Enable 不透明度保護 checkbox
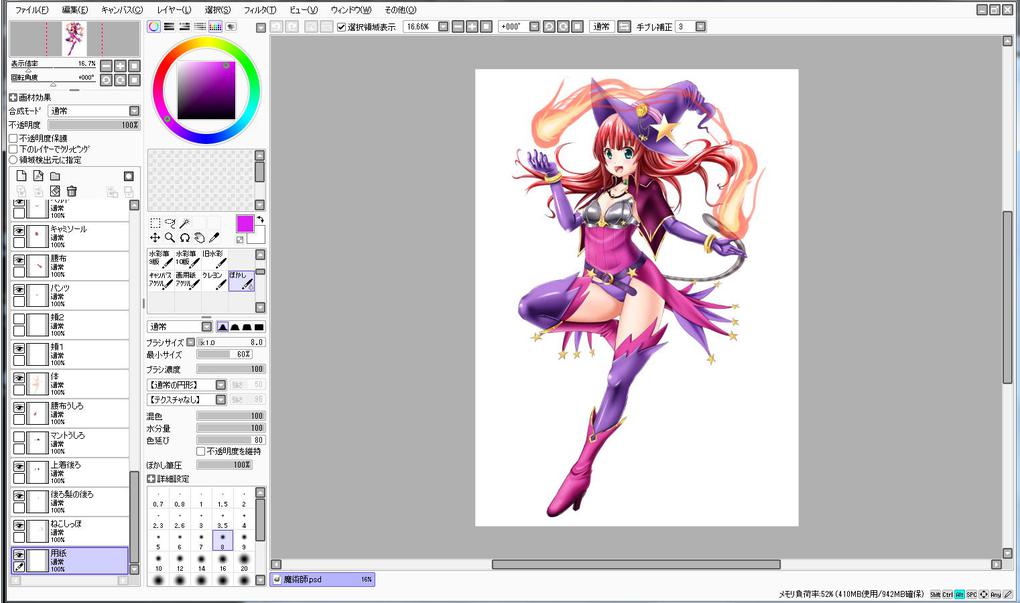 13,139
